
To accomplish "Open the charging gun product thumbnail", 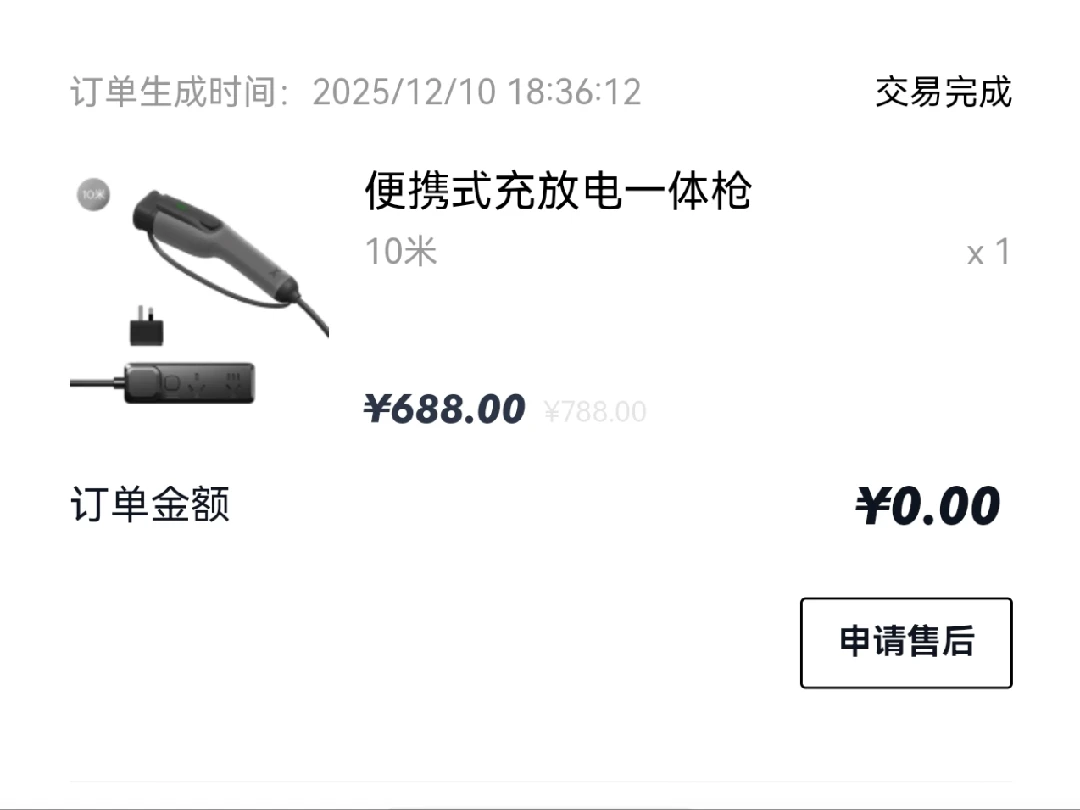I will [x=200, y=291].
